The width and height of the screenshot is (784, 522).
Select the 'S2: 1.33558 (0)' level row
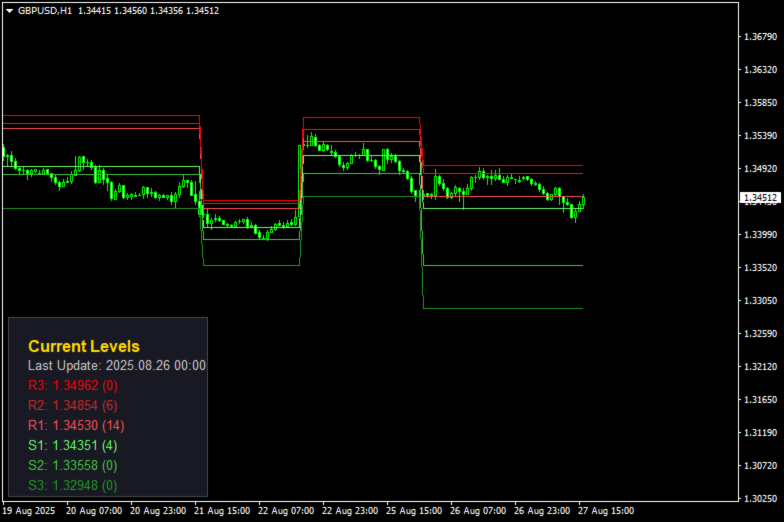tap(73, 466)
